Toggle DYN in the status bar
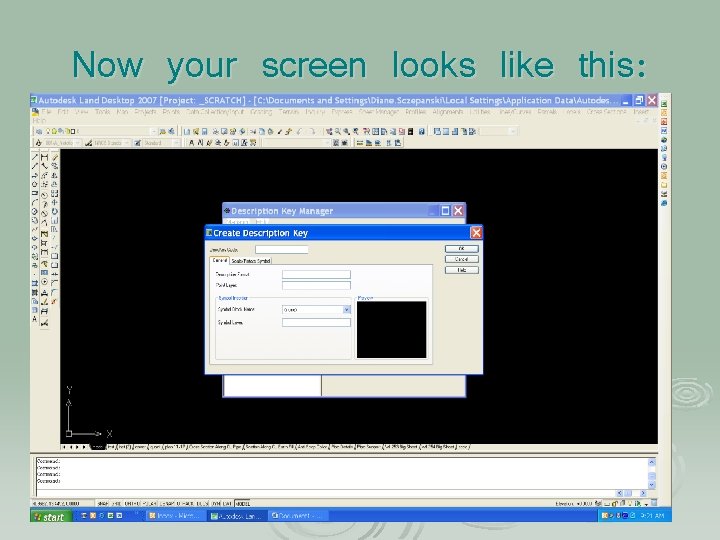The height and width of the screenshot is (540, 720). (x=216, y=503)
